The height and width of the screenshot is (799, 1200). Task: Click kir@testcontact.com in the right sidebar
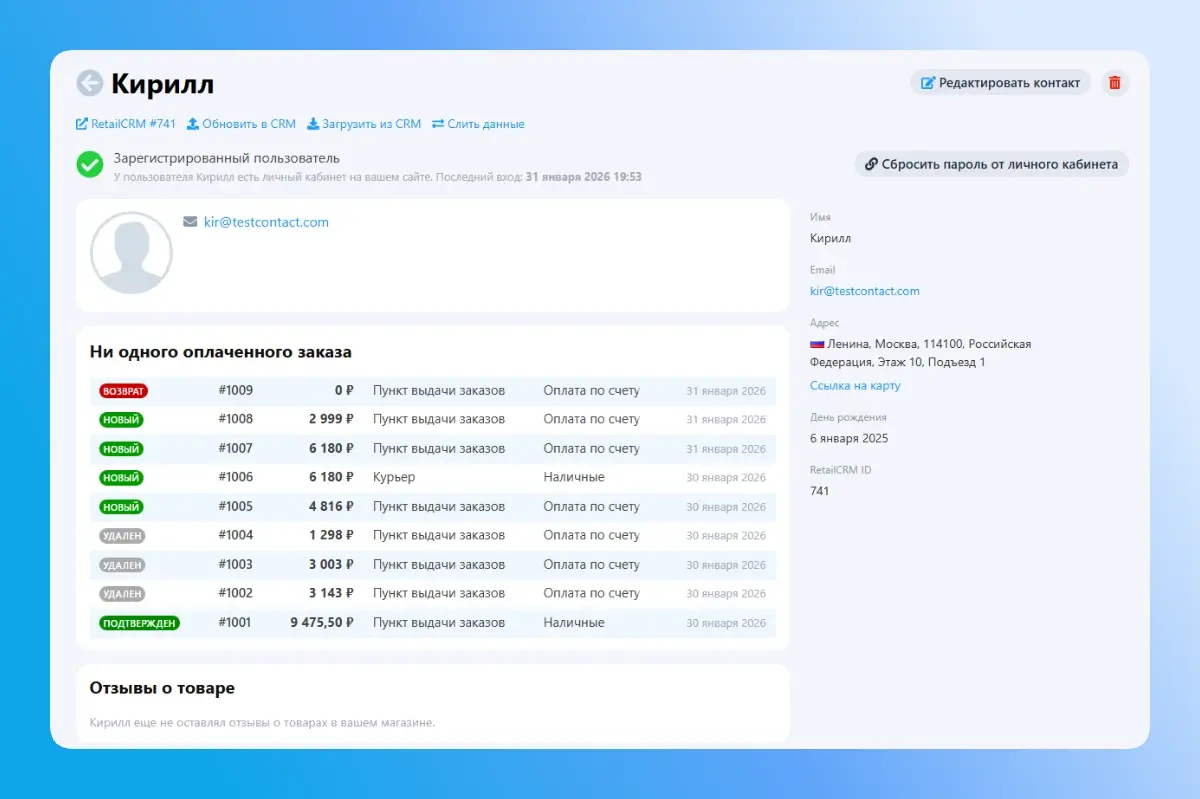[x=864, y=291]
